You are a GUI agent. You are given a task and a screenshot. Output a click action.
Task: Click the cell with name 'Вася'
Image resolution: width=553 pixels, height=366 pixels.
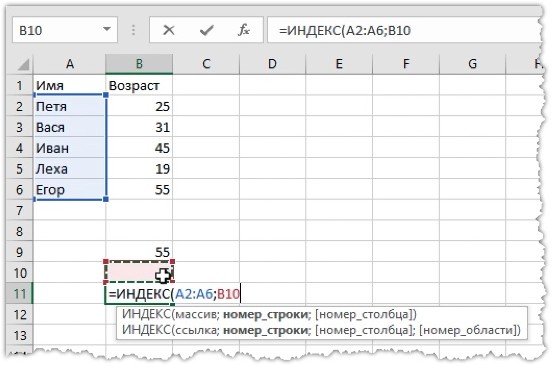point(69,127)
